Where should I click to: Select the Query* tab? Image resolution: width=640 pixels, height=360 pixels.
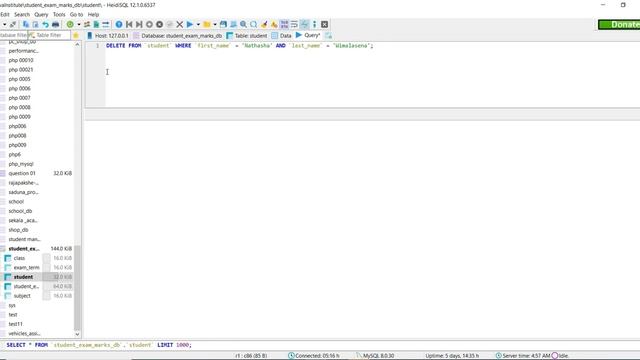pos(308,36)
